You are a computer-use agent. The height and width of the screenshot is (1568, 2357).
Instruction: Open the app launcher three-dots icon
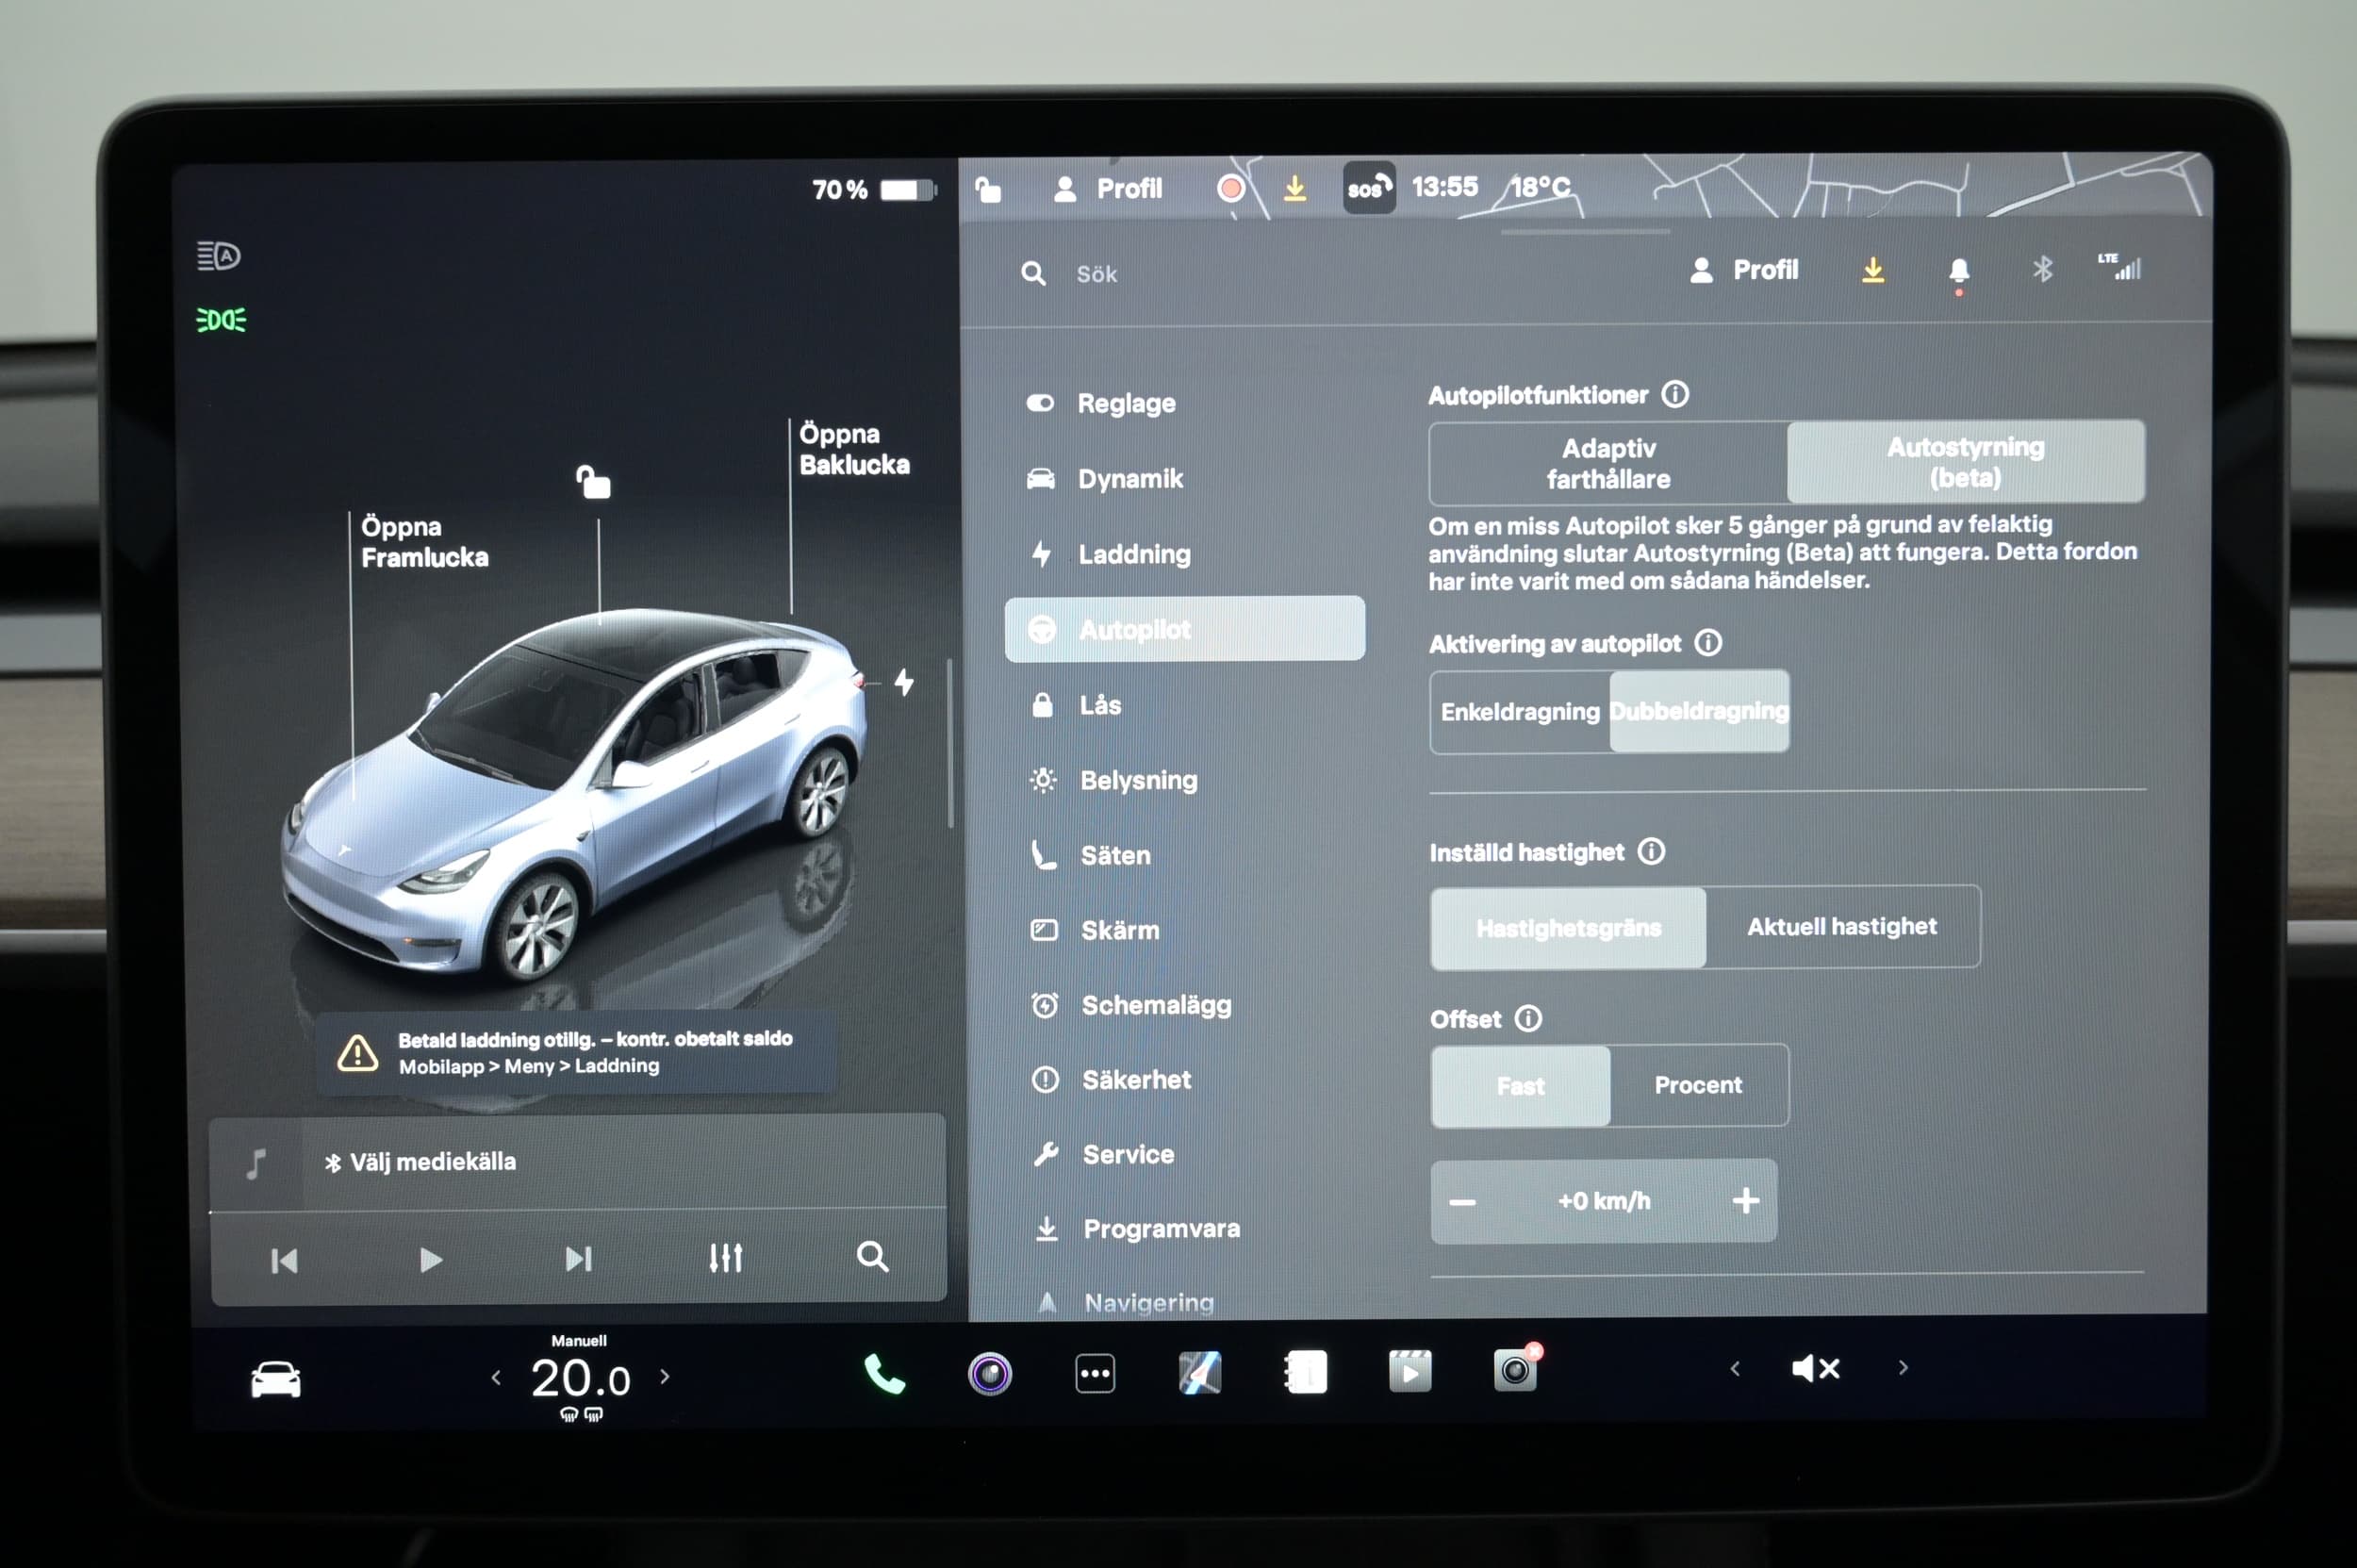[1095, 1374]
